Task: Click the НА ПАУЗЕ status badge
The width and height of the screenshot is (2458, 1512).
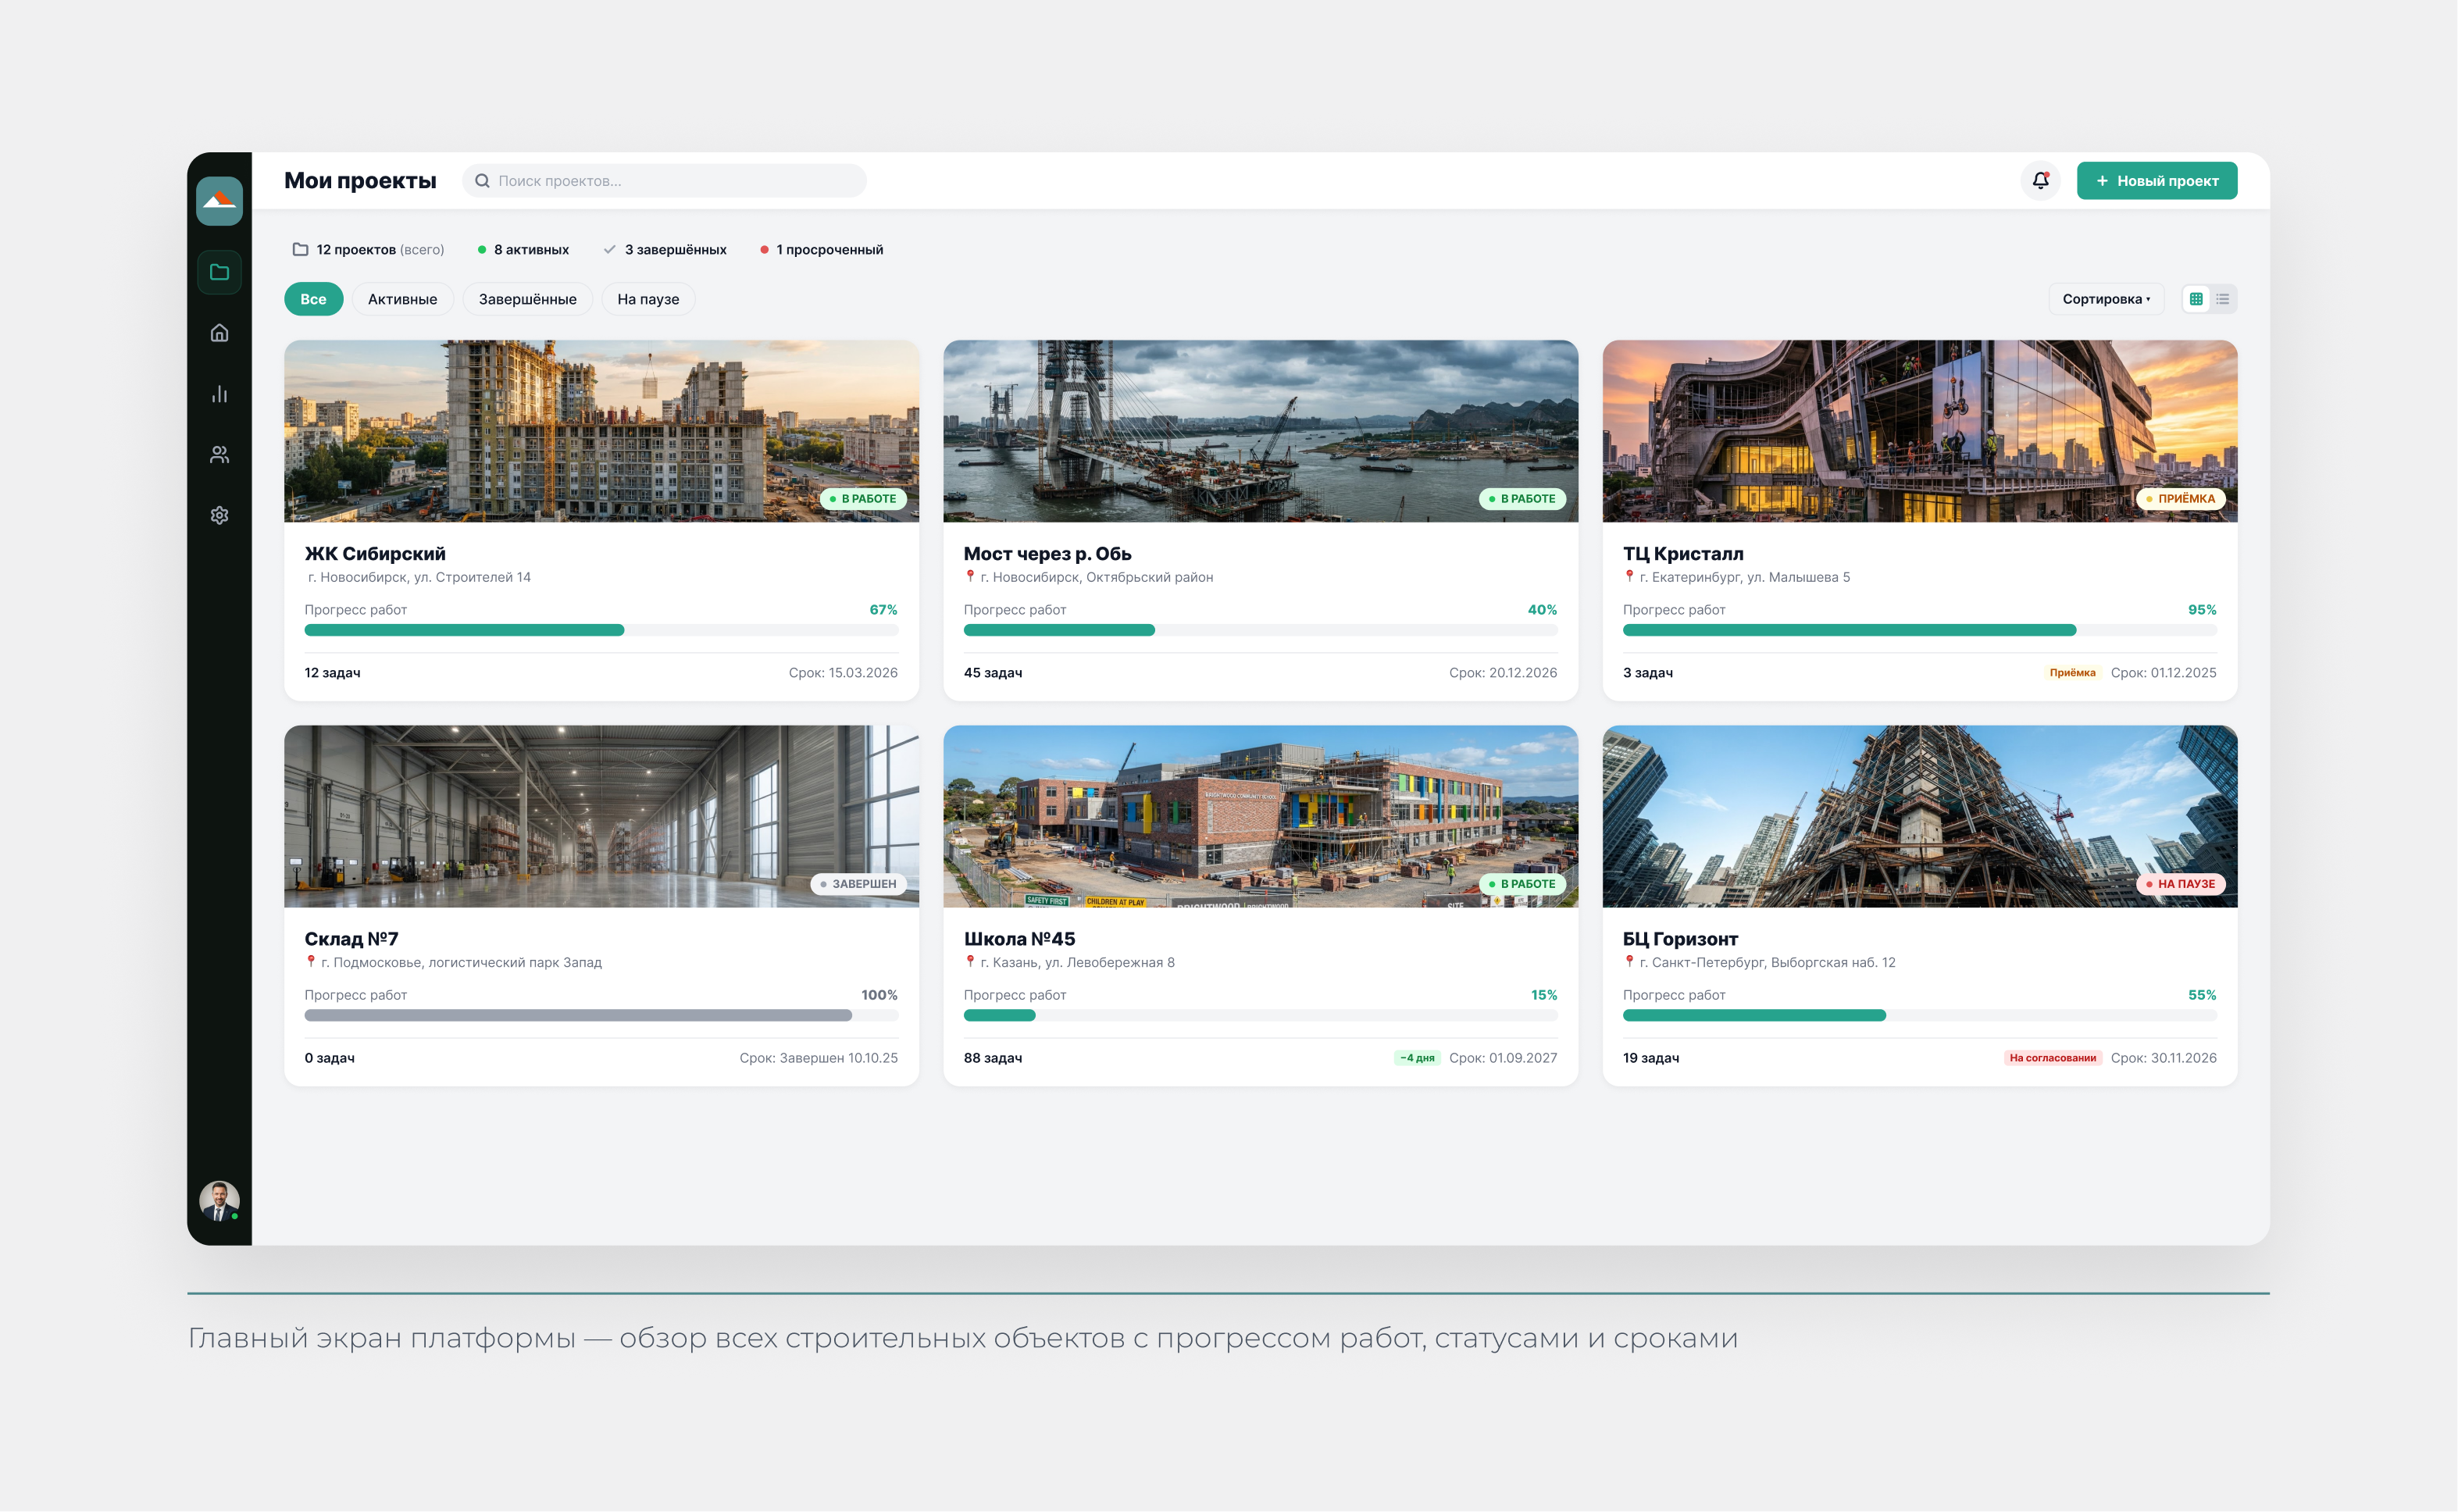Action: 2180,884
